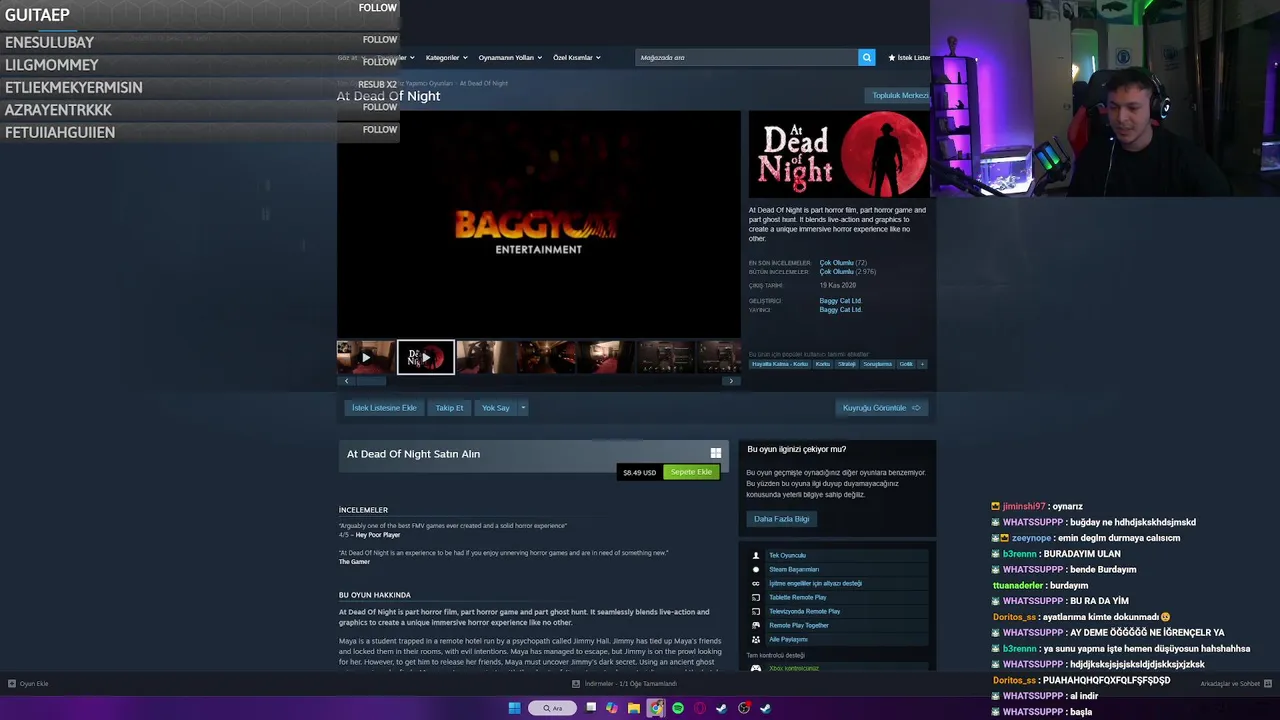Click the Aile Paylaşımı family icon

coord(756,639)
